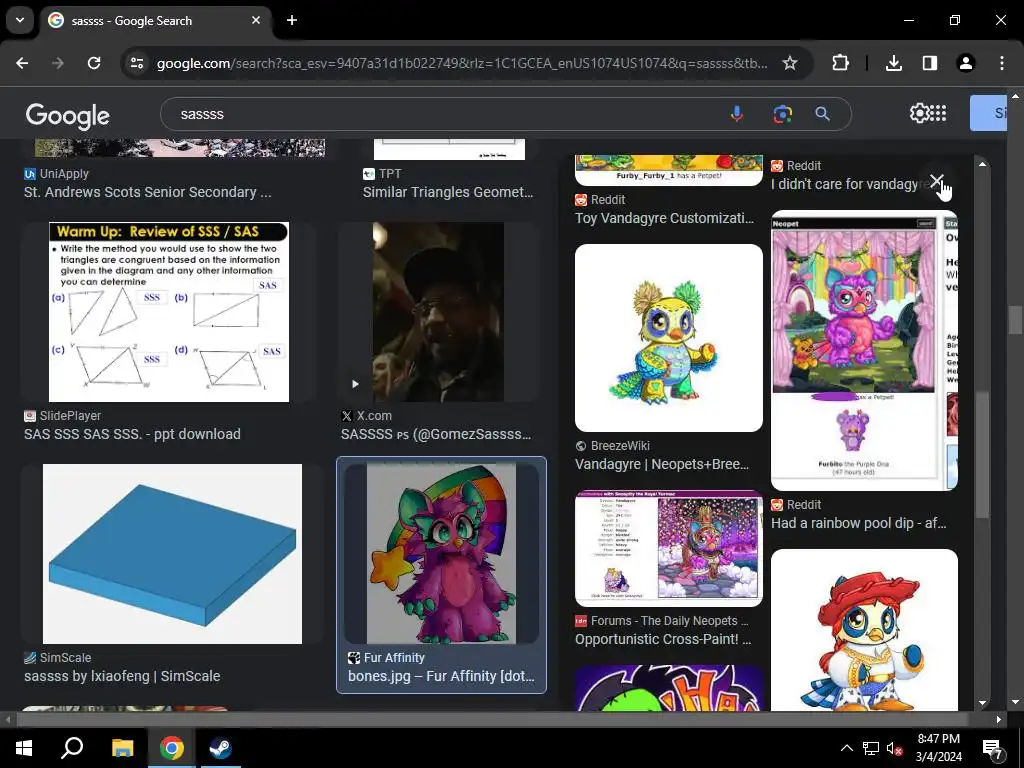Open 'SAS SSS SAS SSS. - ppt download' link

[132, 434]
